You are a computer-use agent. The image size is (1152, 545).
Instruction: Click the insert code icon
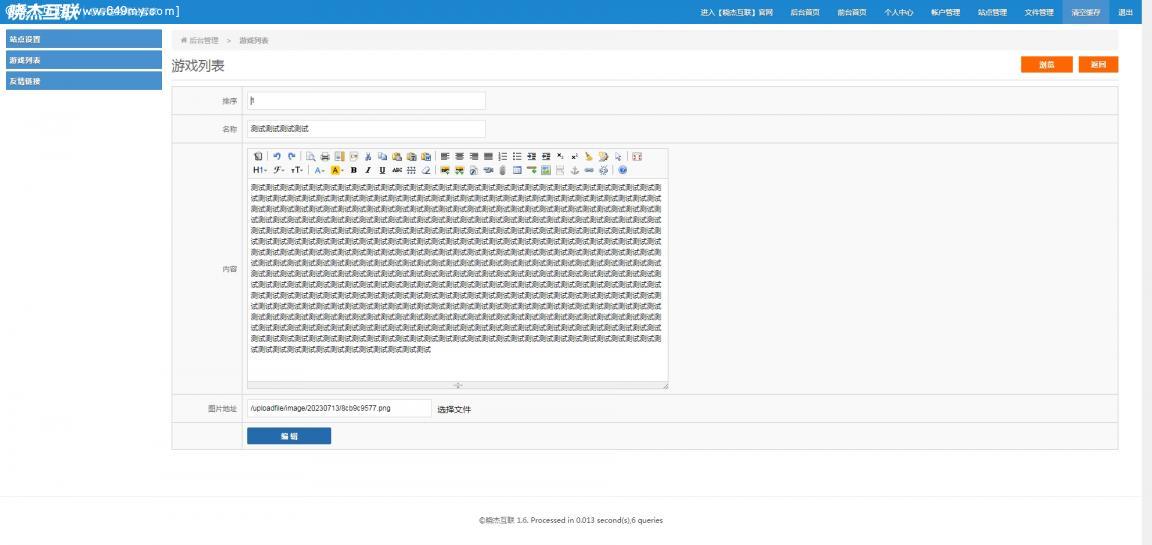coord(353,156)
